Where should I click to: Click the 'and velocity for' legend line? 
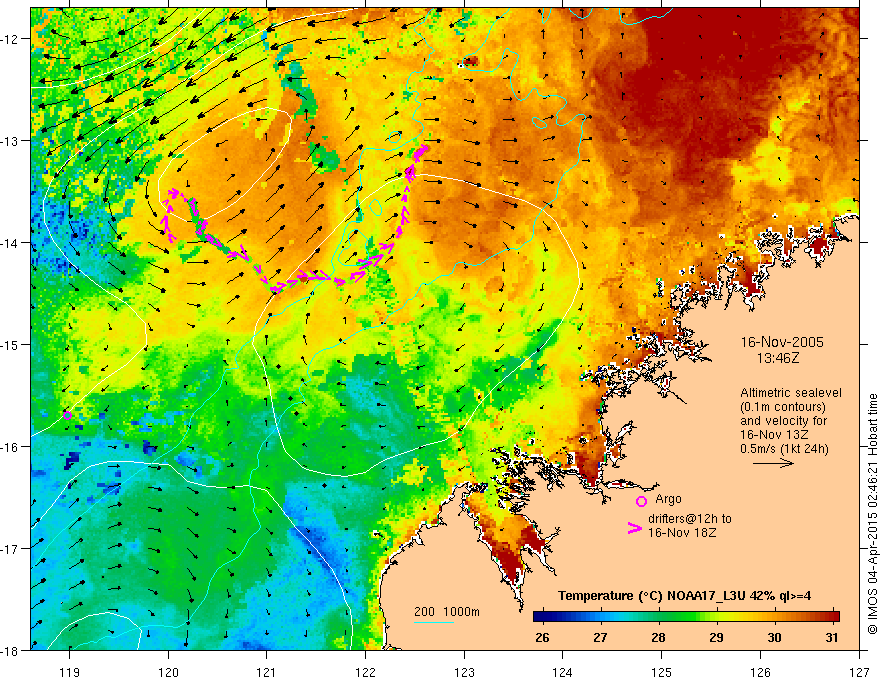(783, 421)
